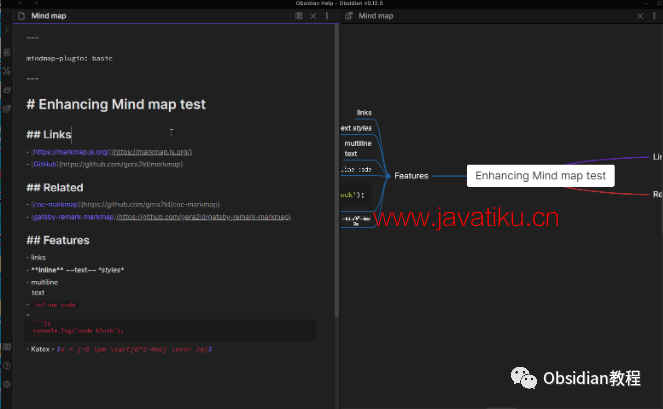Navigate forward with the title bar arrow
The image size is (663, 409).
[x=36, y=3]
